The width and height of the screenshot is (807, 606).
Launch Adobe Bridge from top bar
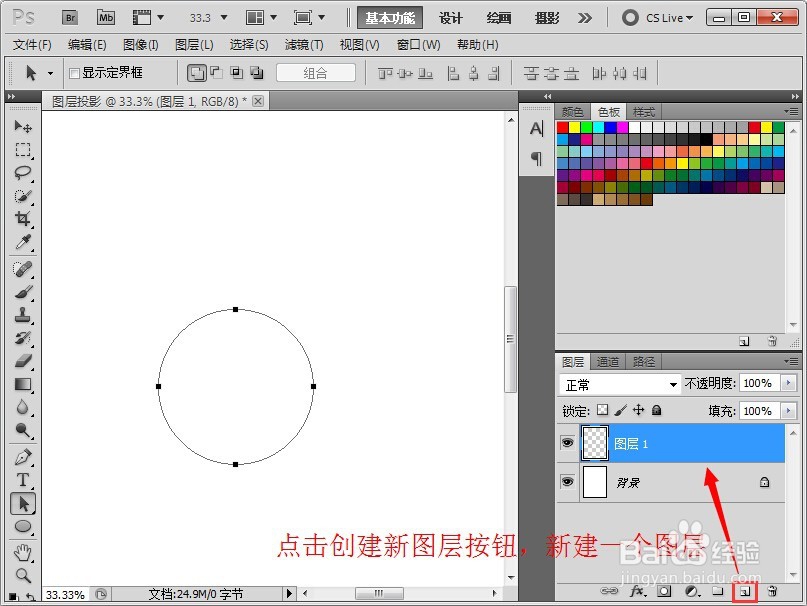tap(70, 18)
